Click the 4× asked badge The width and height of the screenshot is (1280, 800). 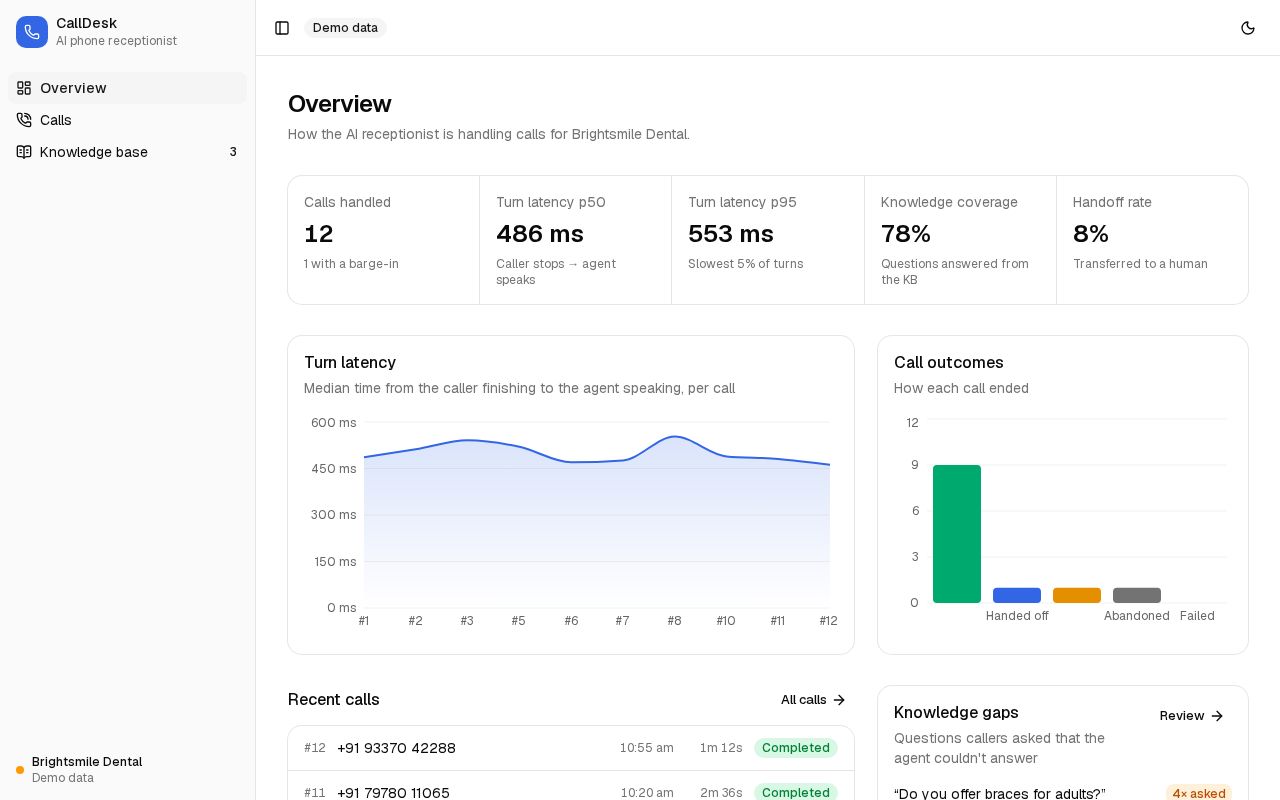tap(1199, 793)
